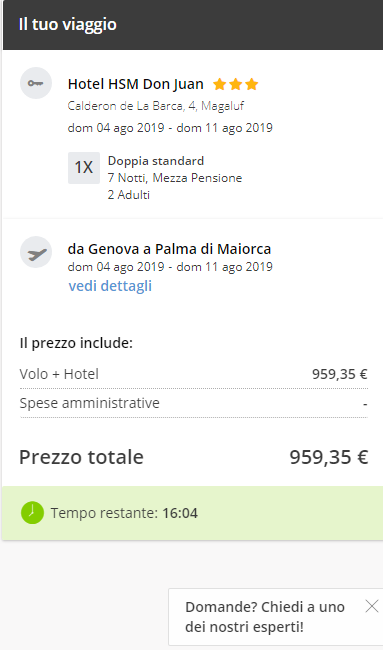Click the green clock timer icon

tap(32, 512)
